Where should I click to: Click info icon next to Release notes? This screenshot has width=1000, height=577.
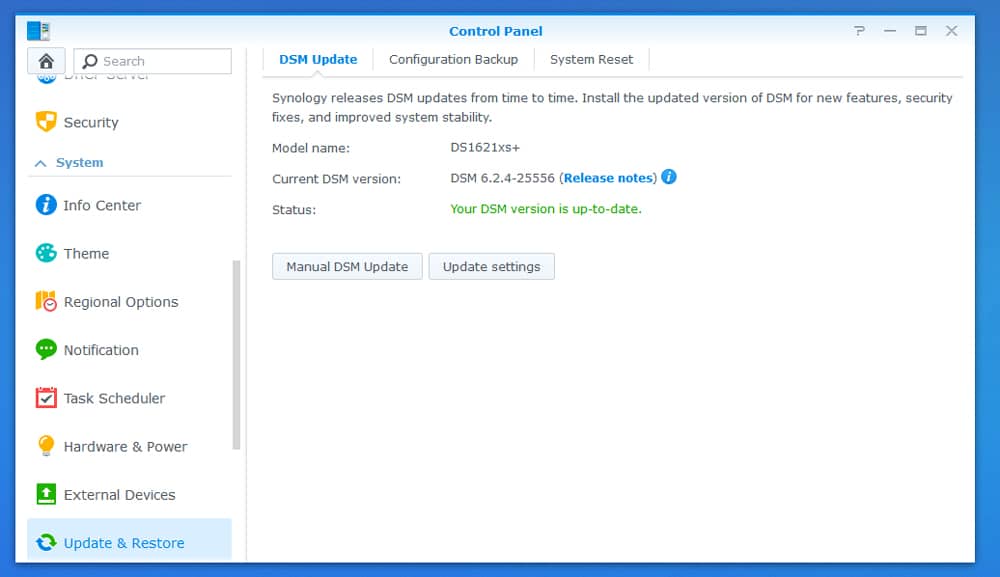(x=668, y=177)
